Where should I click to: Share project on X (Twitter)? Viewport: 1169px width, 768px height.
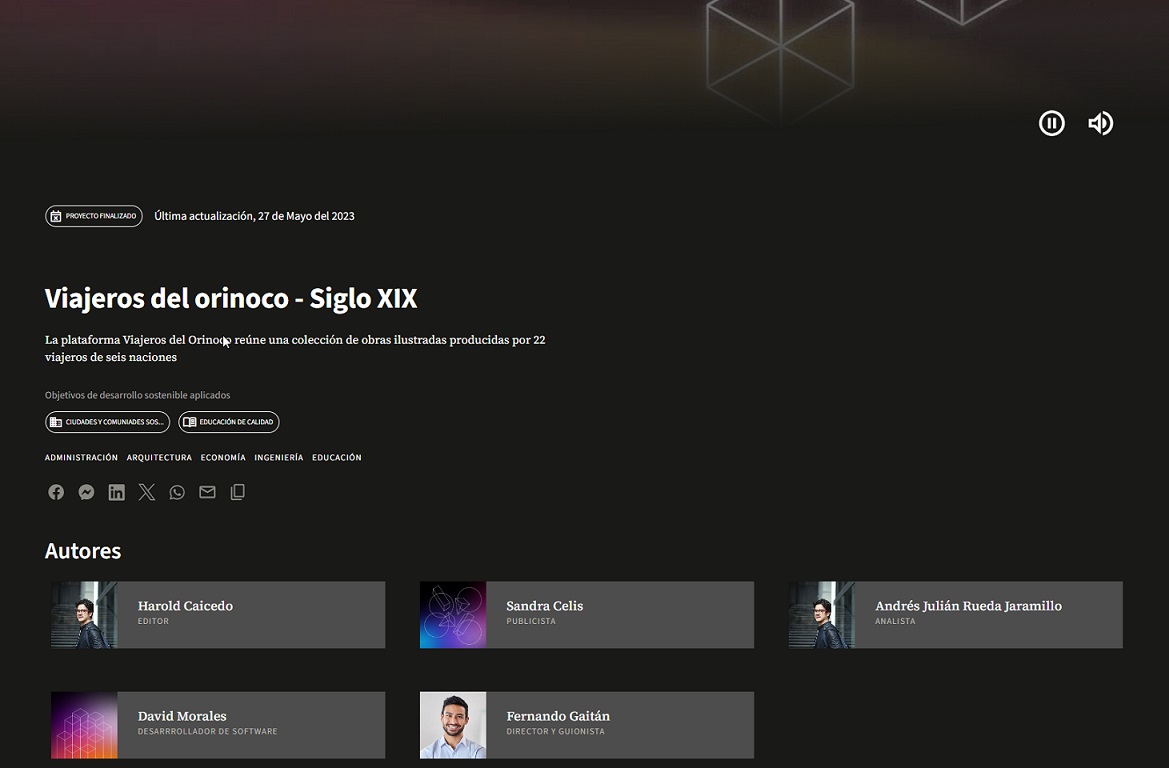[x=147, y=492]
